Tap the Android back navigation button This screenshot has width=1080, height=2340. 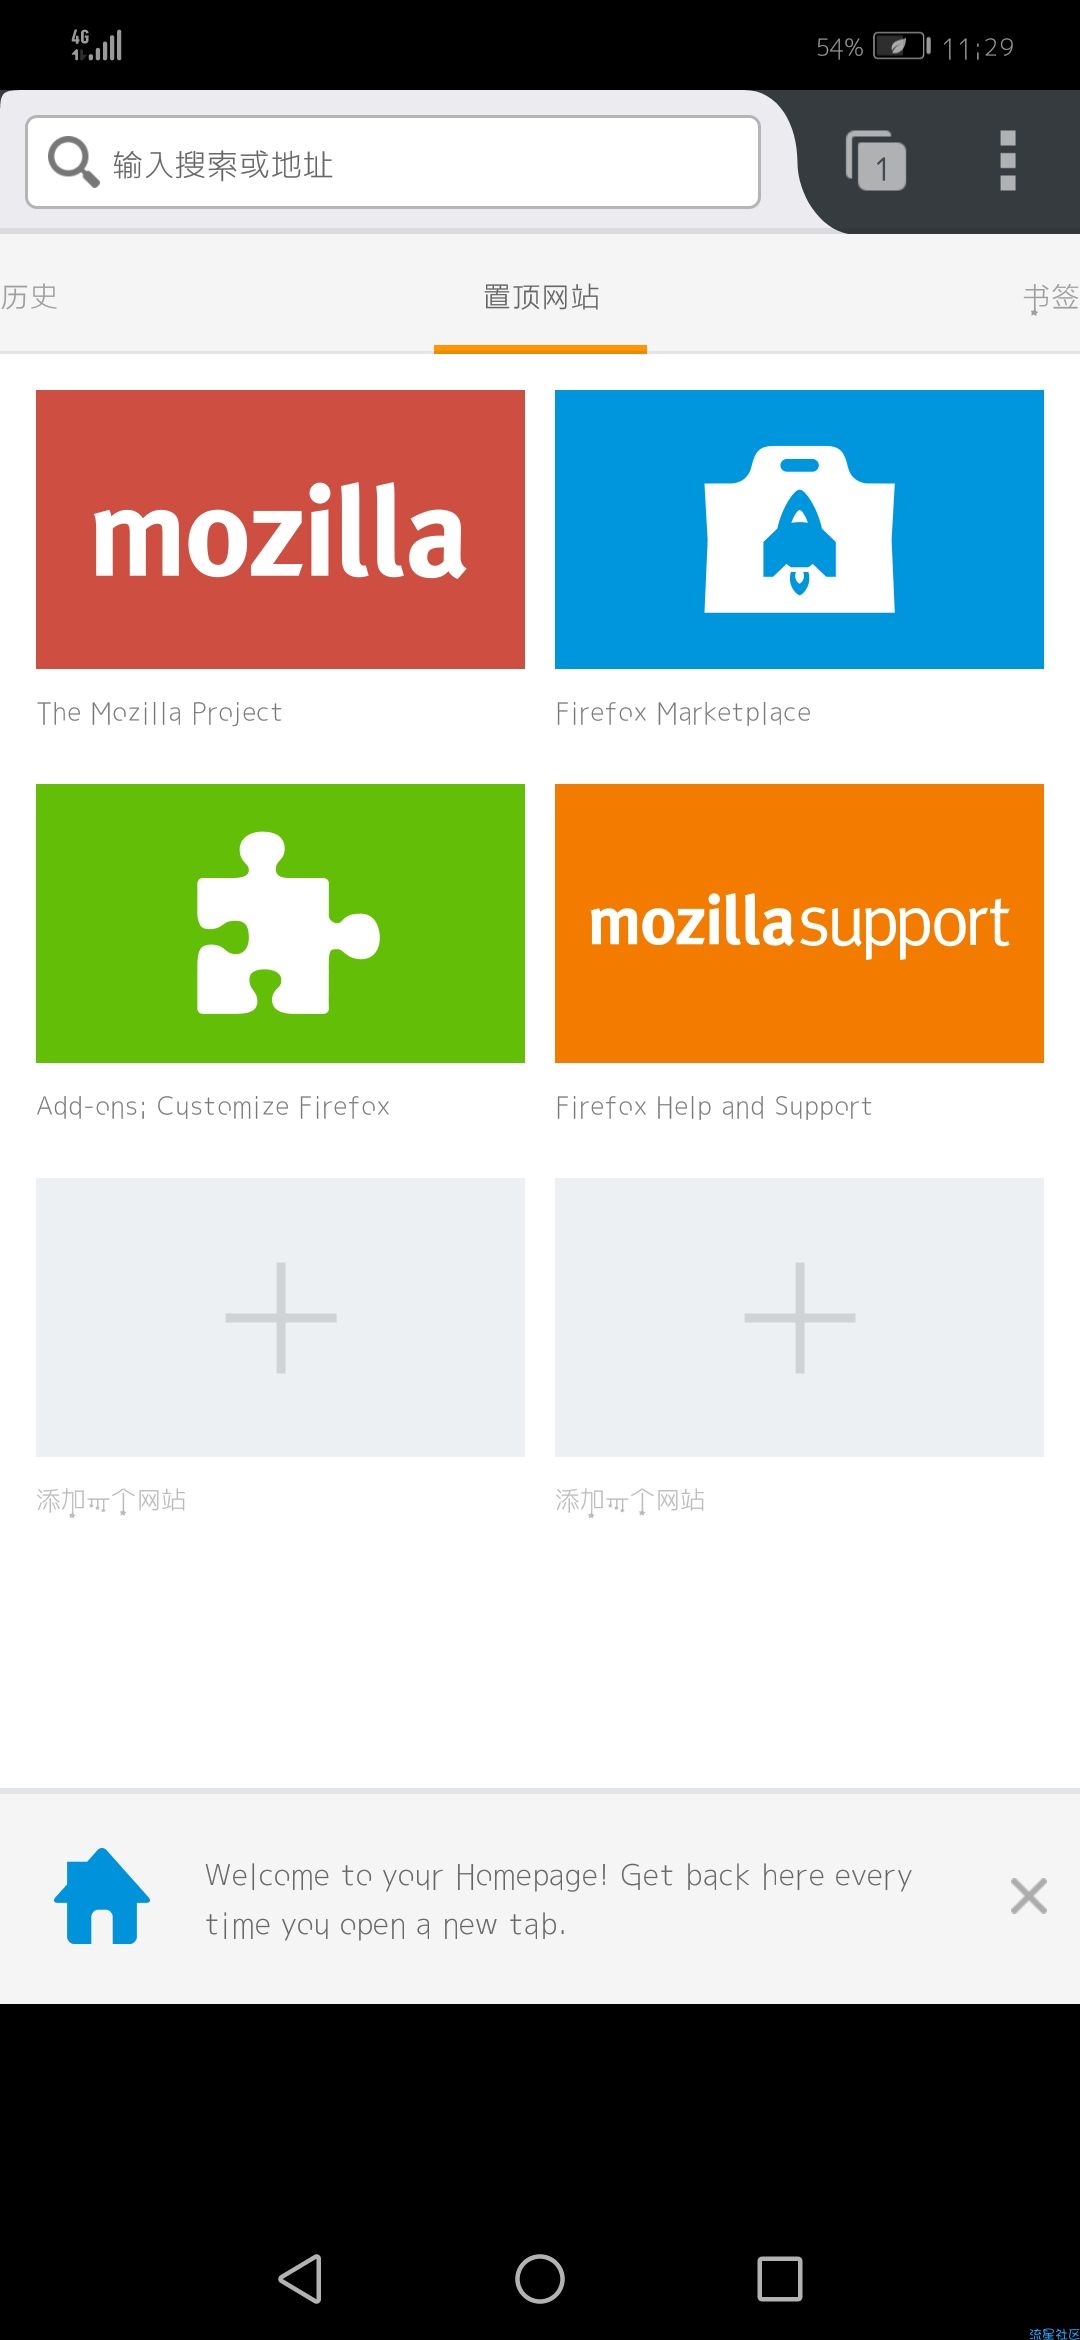click(300, 2279)
